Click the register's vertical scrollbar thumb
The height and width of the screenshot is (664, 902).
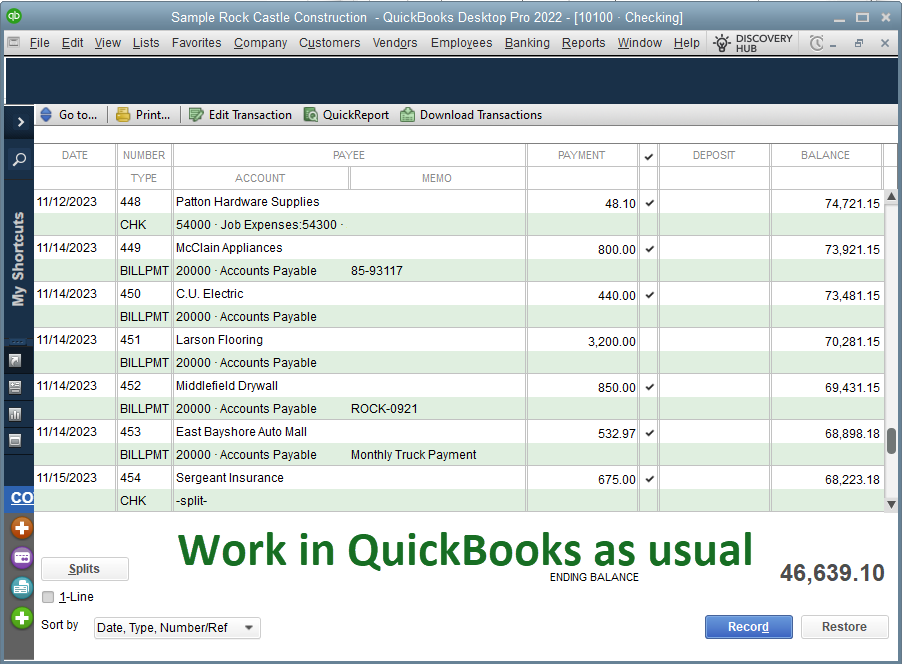(891, 441)
